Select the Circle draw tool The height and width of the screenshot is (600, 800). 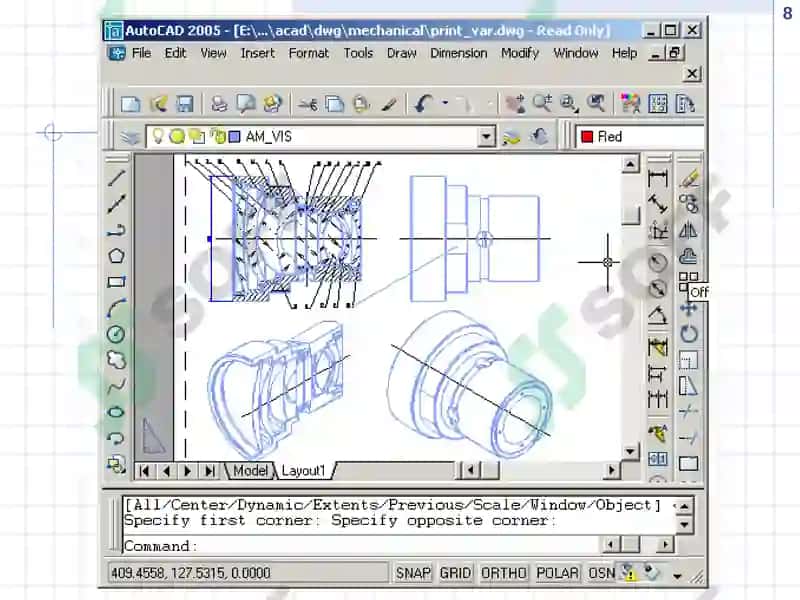point(116,334)
